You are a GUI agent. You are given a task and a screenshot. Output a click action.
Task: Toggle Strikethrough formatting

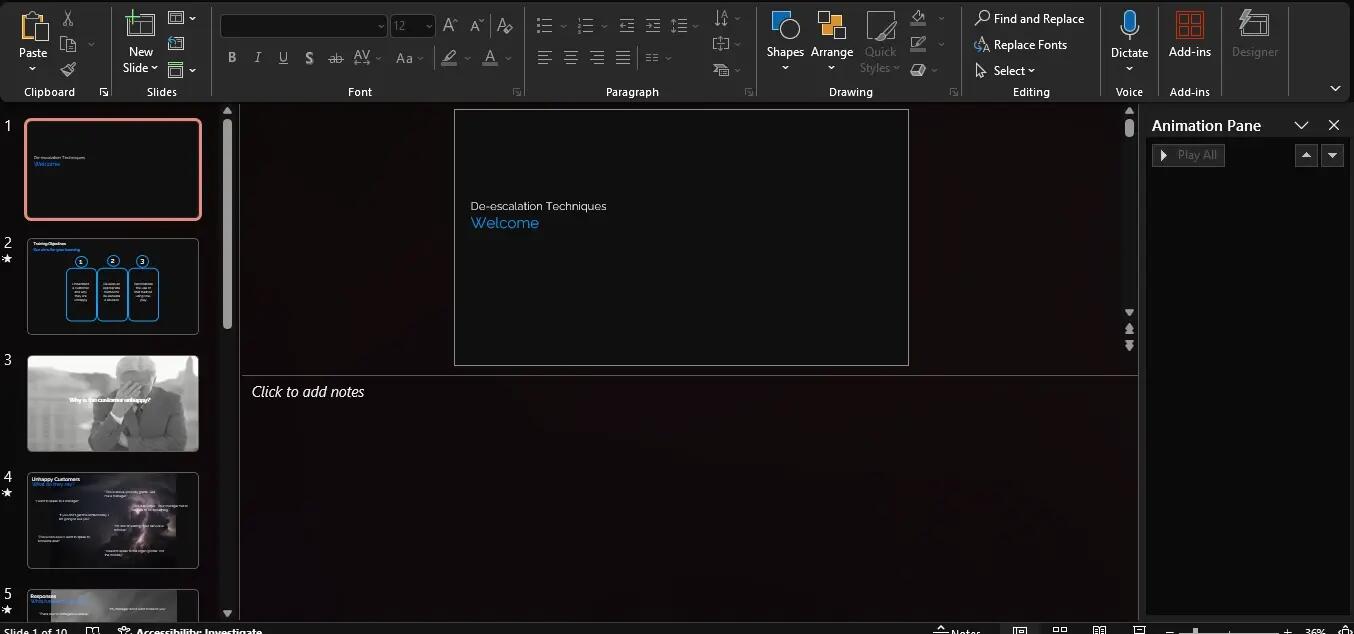tap(336, 58)
